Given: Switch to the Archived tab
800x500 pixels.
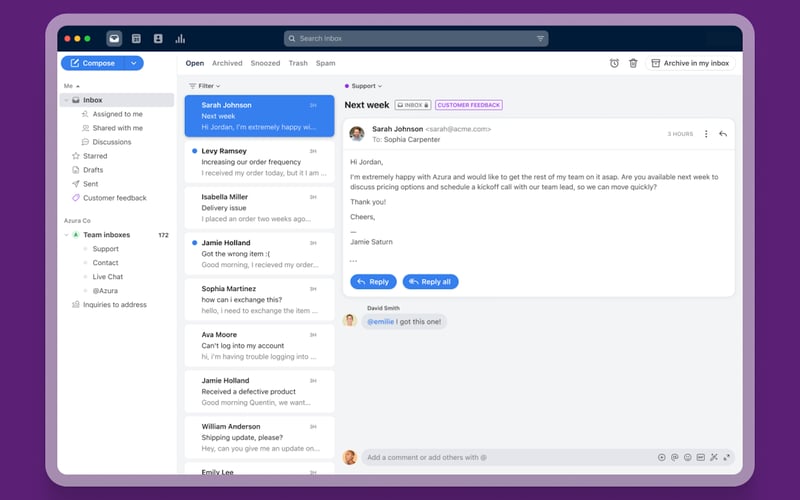Looking at the screenshot, I should (x=227, y=63).
